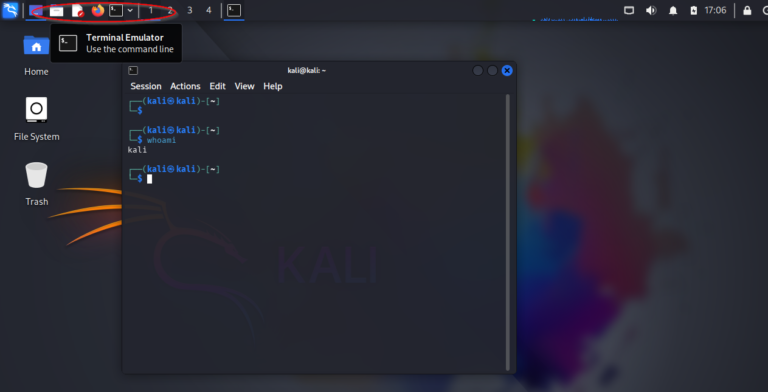Click the kali@kali: ~ window title
768x392 pixels.
[x=307, y=71]
